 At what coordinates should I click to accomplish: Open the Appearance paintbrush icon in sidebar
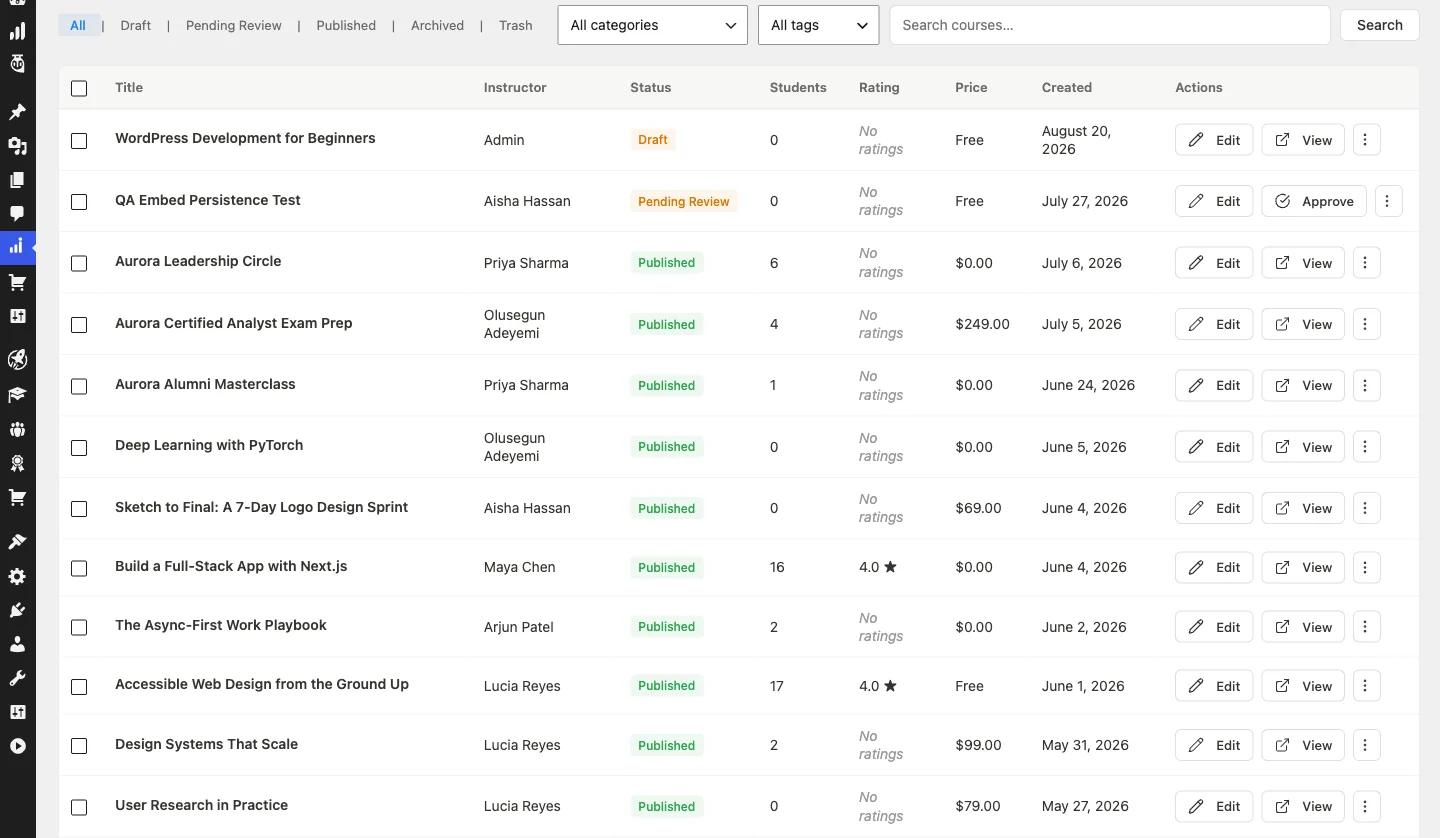[x=17, y=542]
